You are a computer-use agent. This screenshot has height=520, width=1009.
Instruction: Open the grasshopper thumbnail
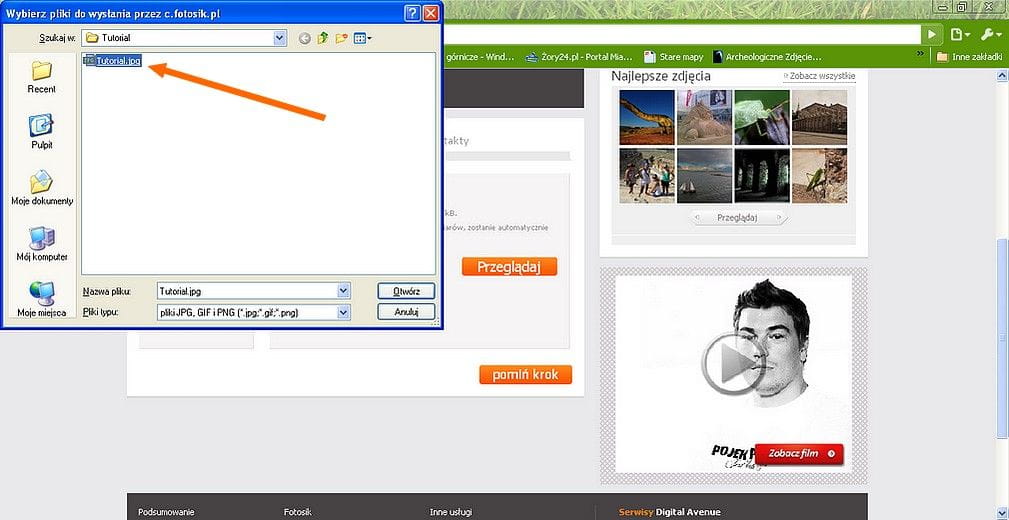tap(819, 176)
